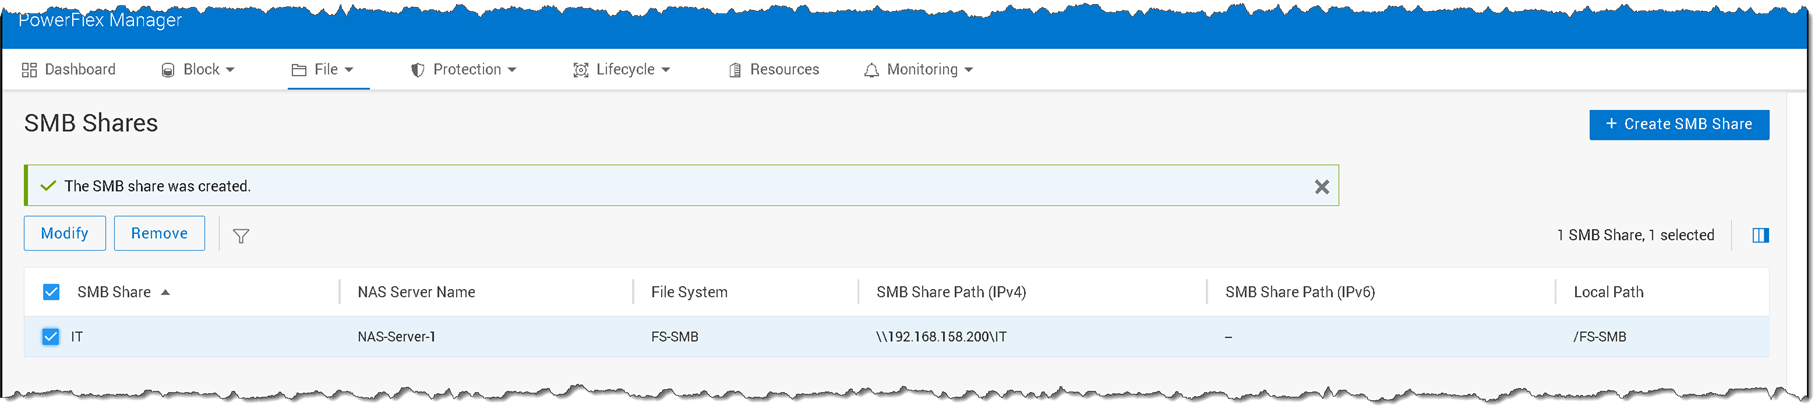Image resolution: width=1818 pixels, height=413 pixels.
Task: Open the table filter funnel icon
Action: pos(241,236)
